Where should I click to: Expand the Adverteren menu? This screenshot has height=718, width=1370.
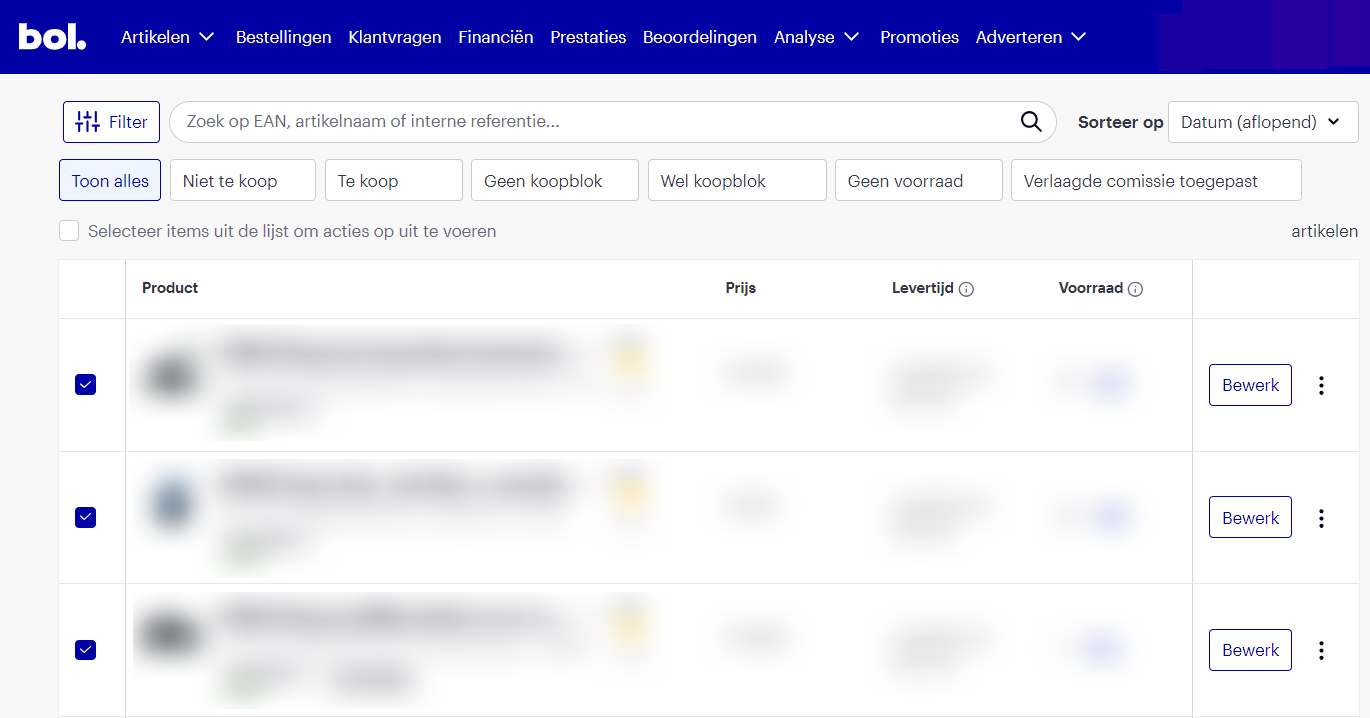click(1030, 37)
